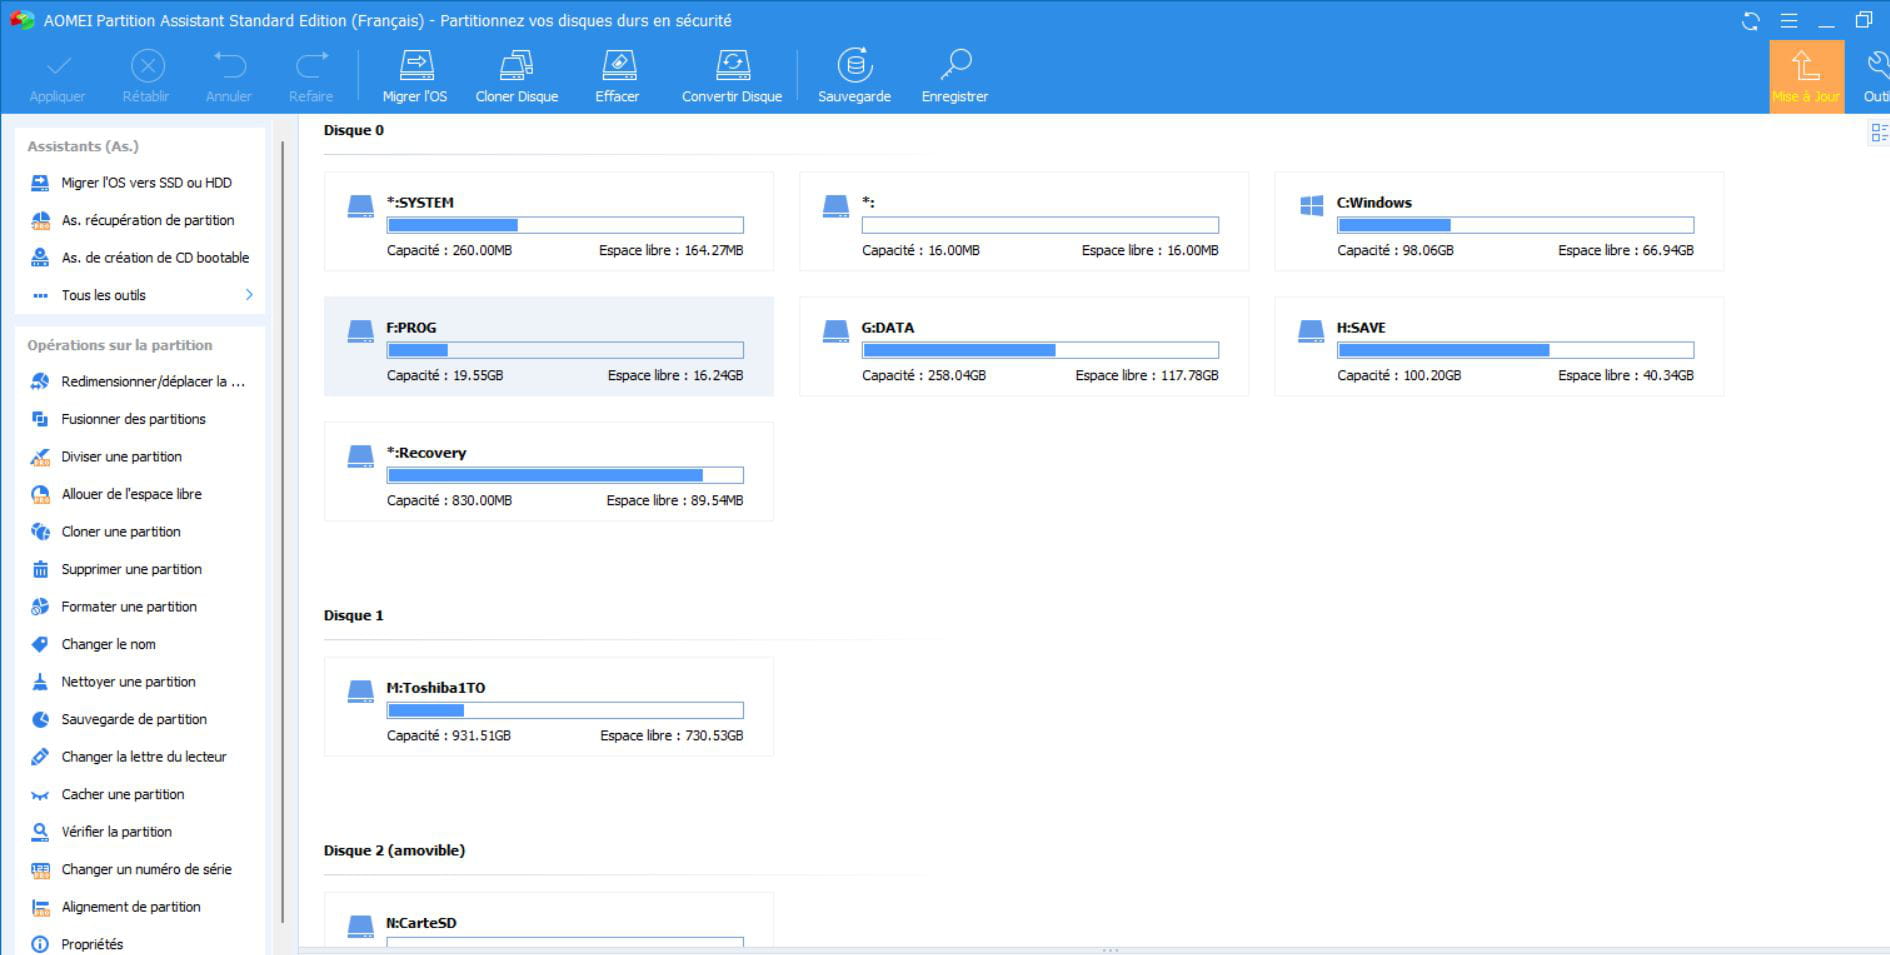The image size is (1890, 955).
Task: Select Supprimer une partition
Action: pyautogui.click(x=139, y=569)
